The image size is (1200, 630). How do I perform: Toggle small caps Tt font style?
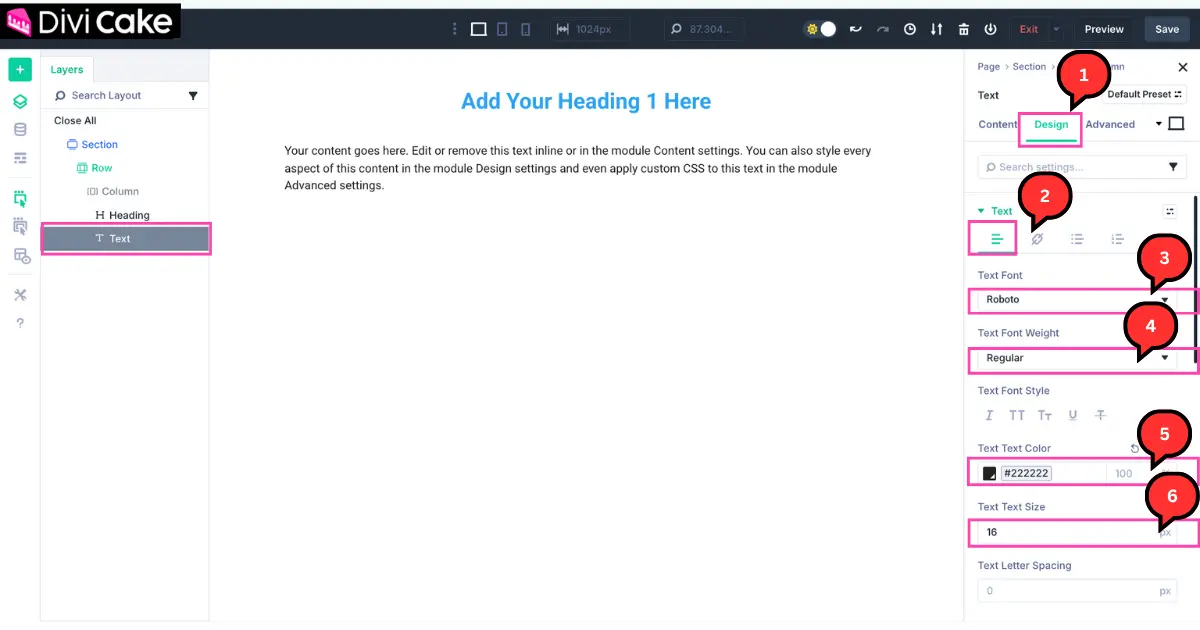1045,415
